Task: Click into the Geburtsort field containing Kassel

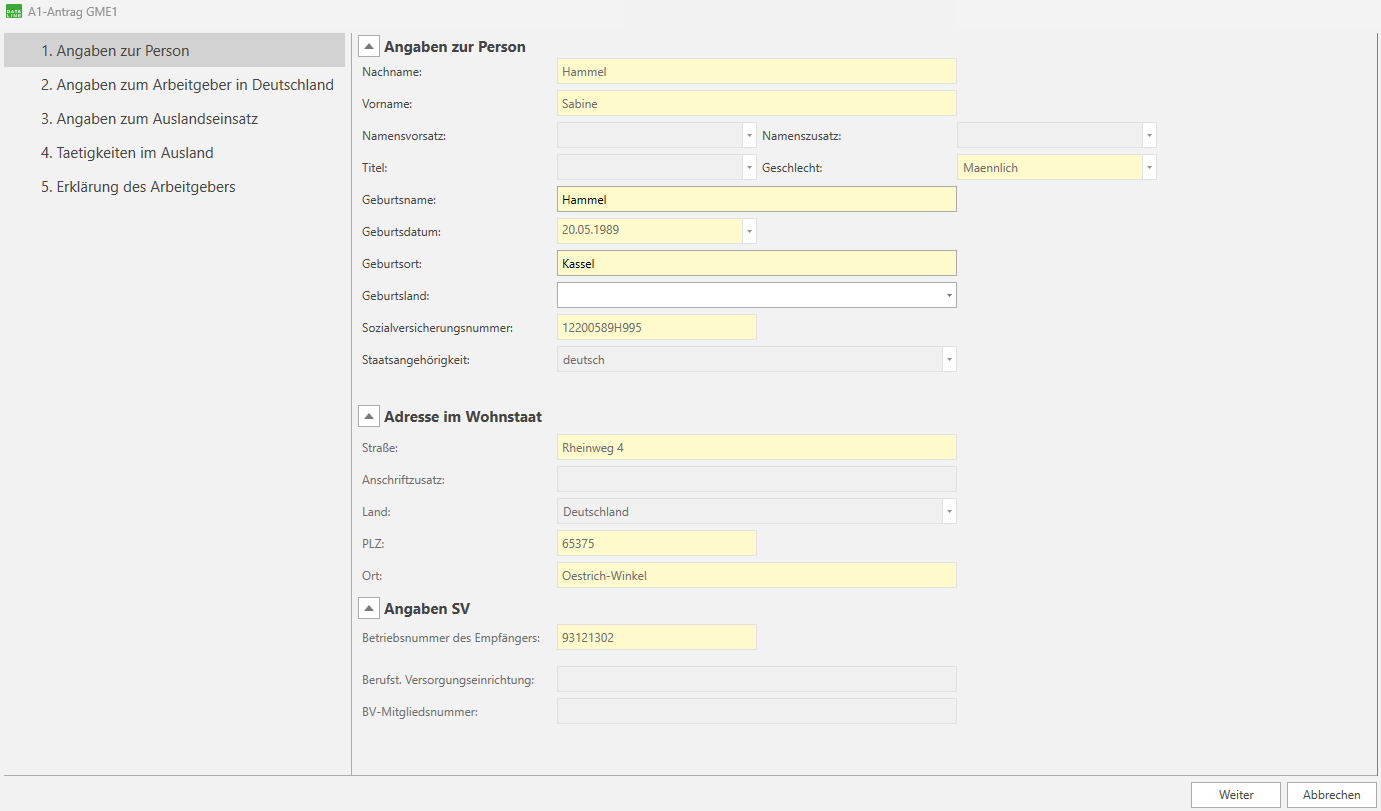Action: [x=756, y=263]
